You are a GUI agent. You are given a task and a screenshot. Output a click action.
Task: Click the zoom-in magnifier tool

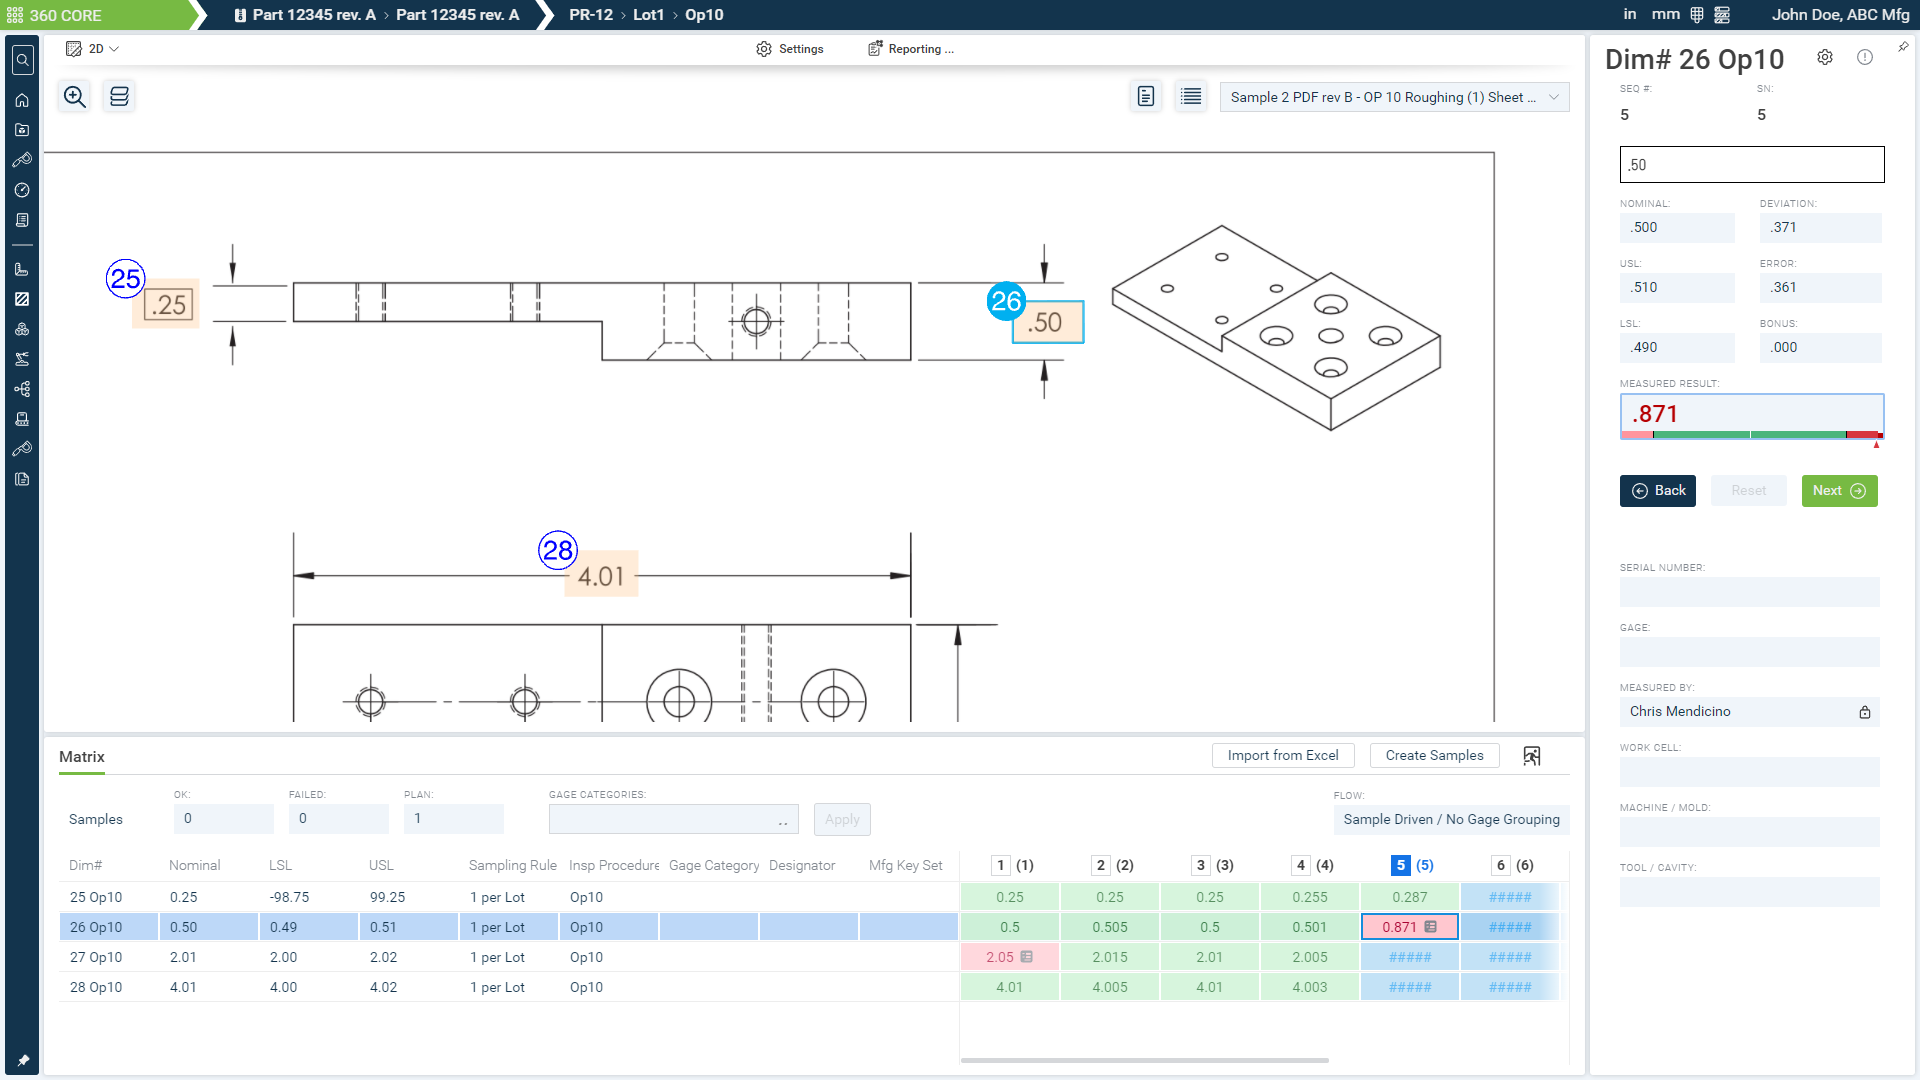[x=75, y=96]
